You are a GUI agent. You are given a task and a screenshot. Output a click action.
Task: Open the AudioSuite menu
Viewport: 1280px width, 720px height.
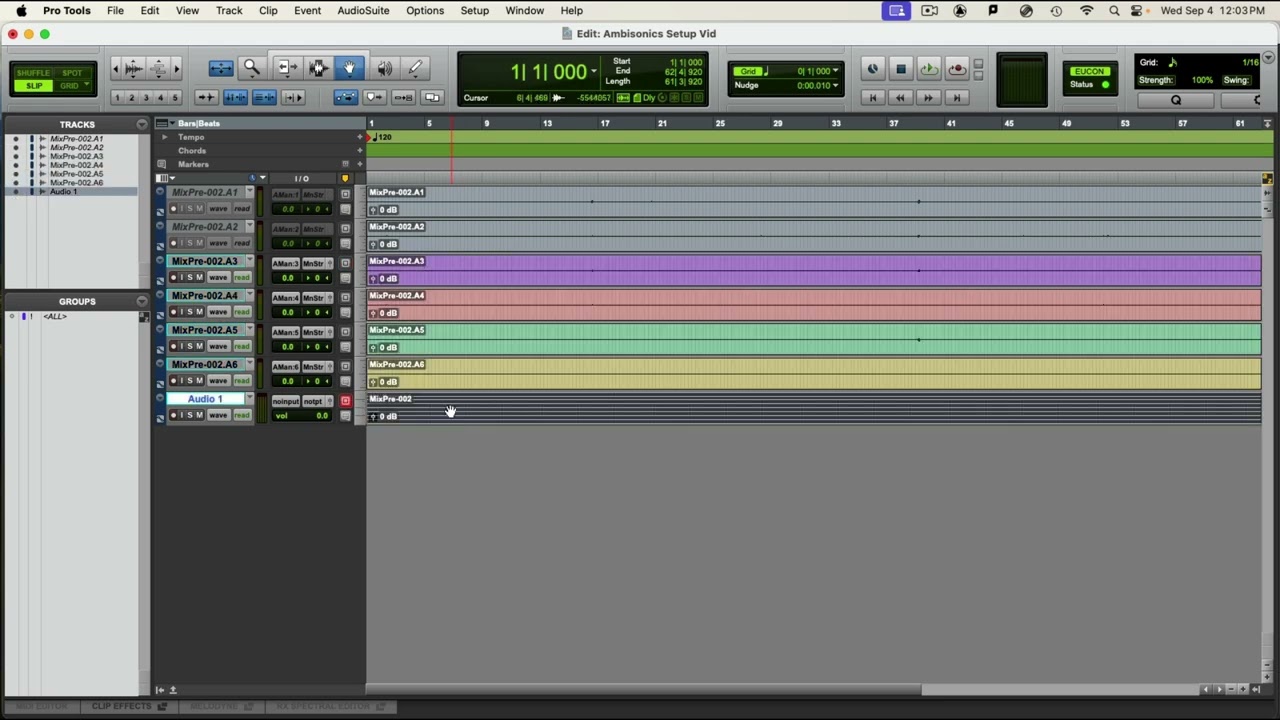tap(363, 10)
